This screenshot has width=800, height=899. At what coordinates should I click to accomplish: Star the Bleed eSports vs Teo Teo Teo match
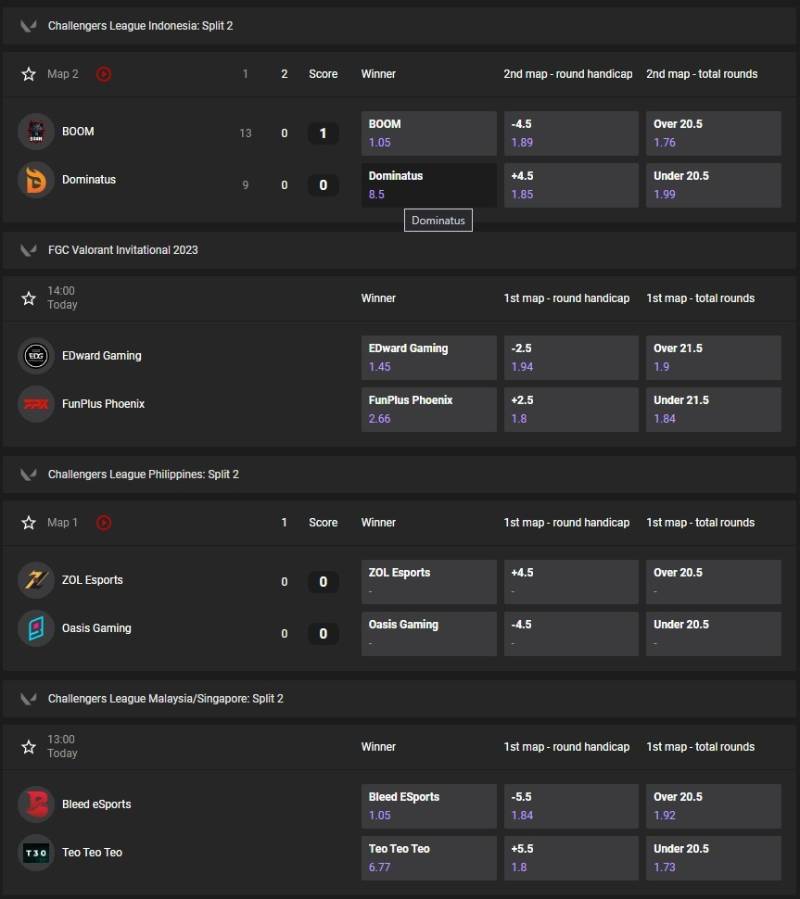pos(28,746)
